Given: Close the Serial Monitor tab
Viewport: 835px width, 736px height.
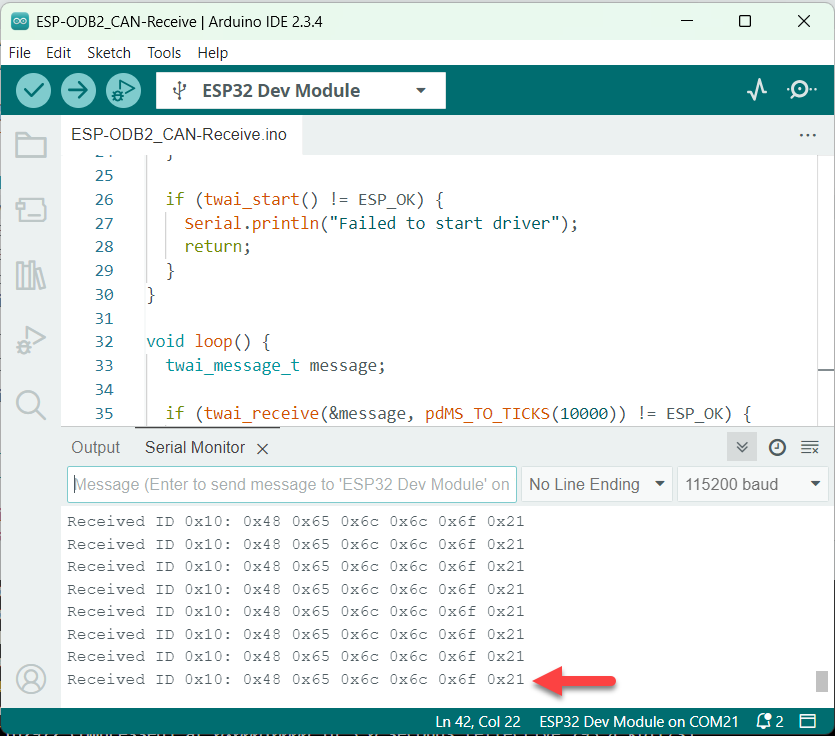Looking at the screenshot, I should click(262, 449).
